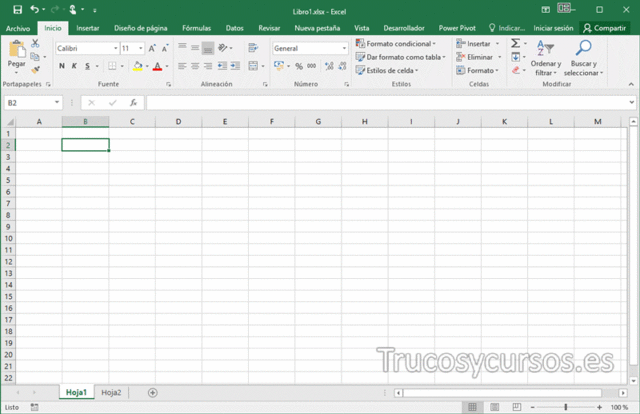Click the Fill down icon
This screenshot has height=414, width=640.
point(516,57)
